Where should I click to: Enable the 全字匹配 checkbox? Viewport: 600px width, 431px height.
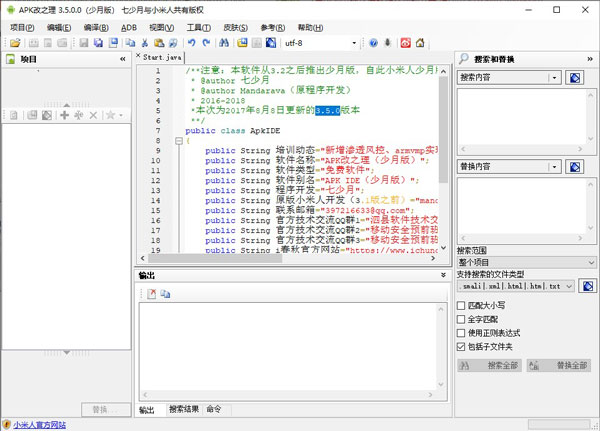click(x=461, y=319)
